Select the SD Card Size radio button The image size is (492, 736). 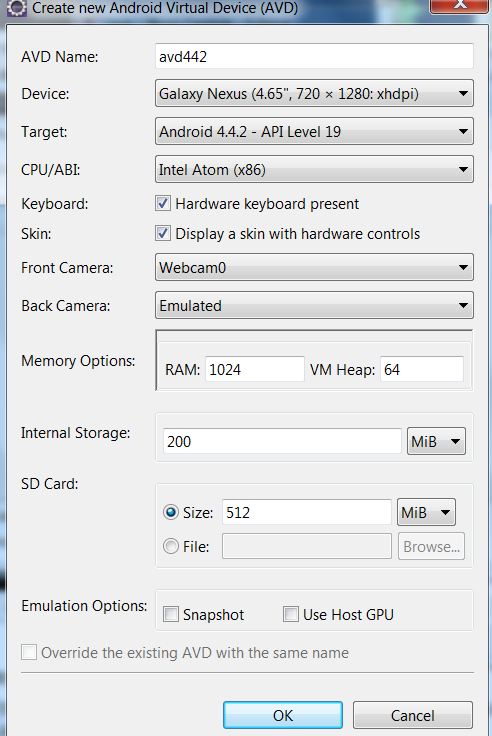pyautogui.click(x=171, y=512)
